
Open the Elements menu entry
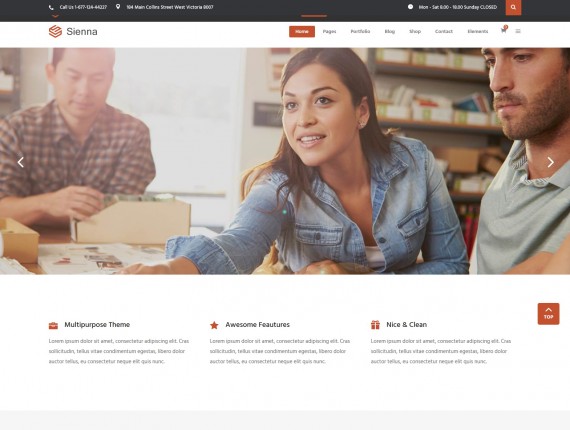pyautogui.click(x=478, y=32)
